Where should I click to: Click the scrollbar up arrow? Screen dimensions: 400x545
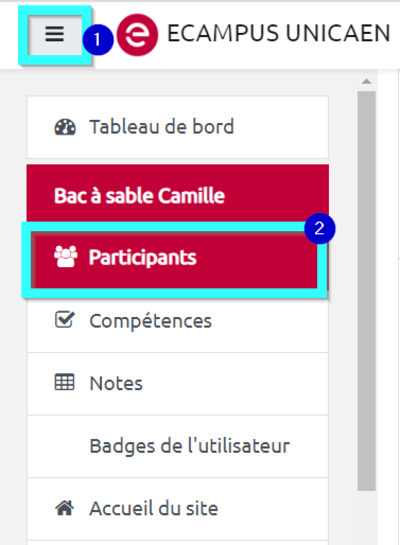click(x=366, y=82)
